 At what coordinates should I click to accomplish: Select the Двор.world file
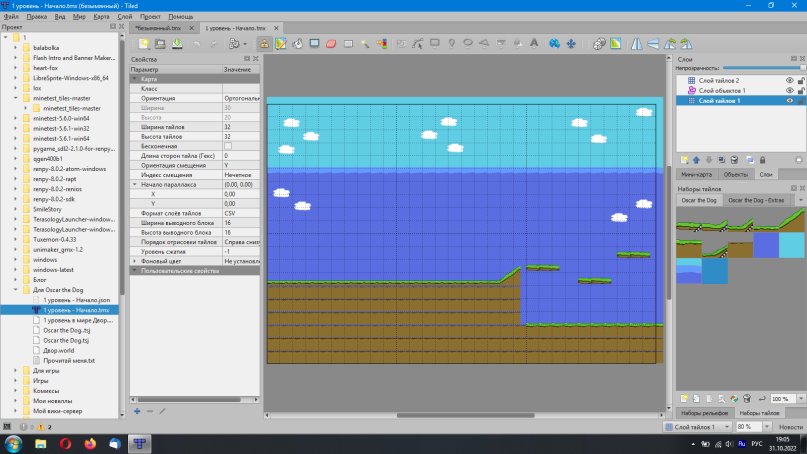[x=58, y=351]
